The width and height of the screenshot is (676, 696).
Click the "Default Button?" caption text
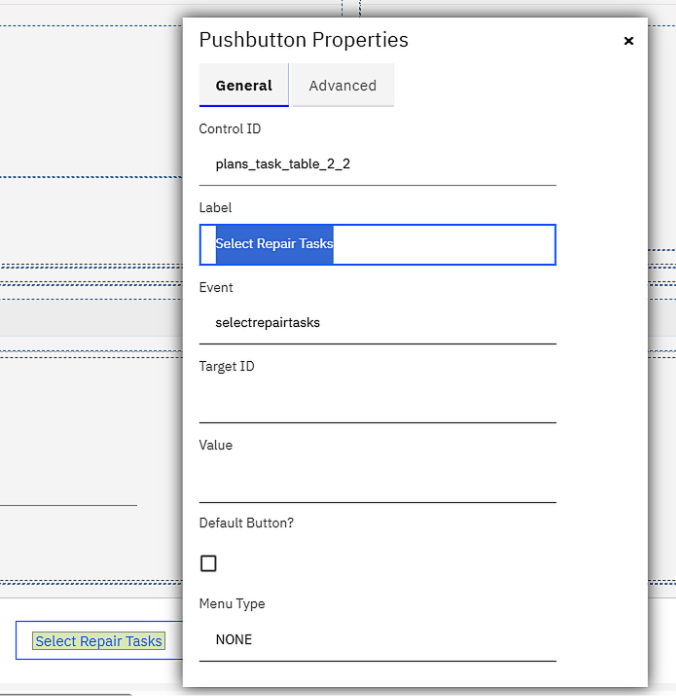tap(246, 523)
